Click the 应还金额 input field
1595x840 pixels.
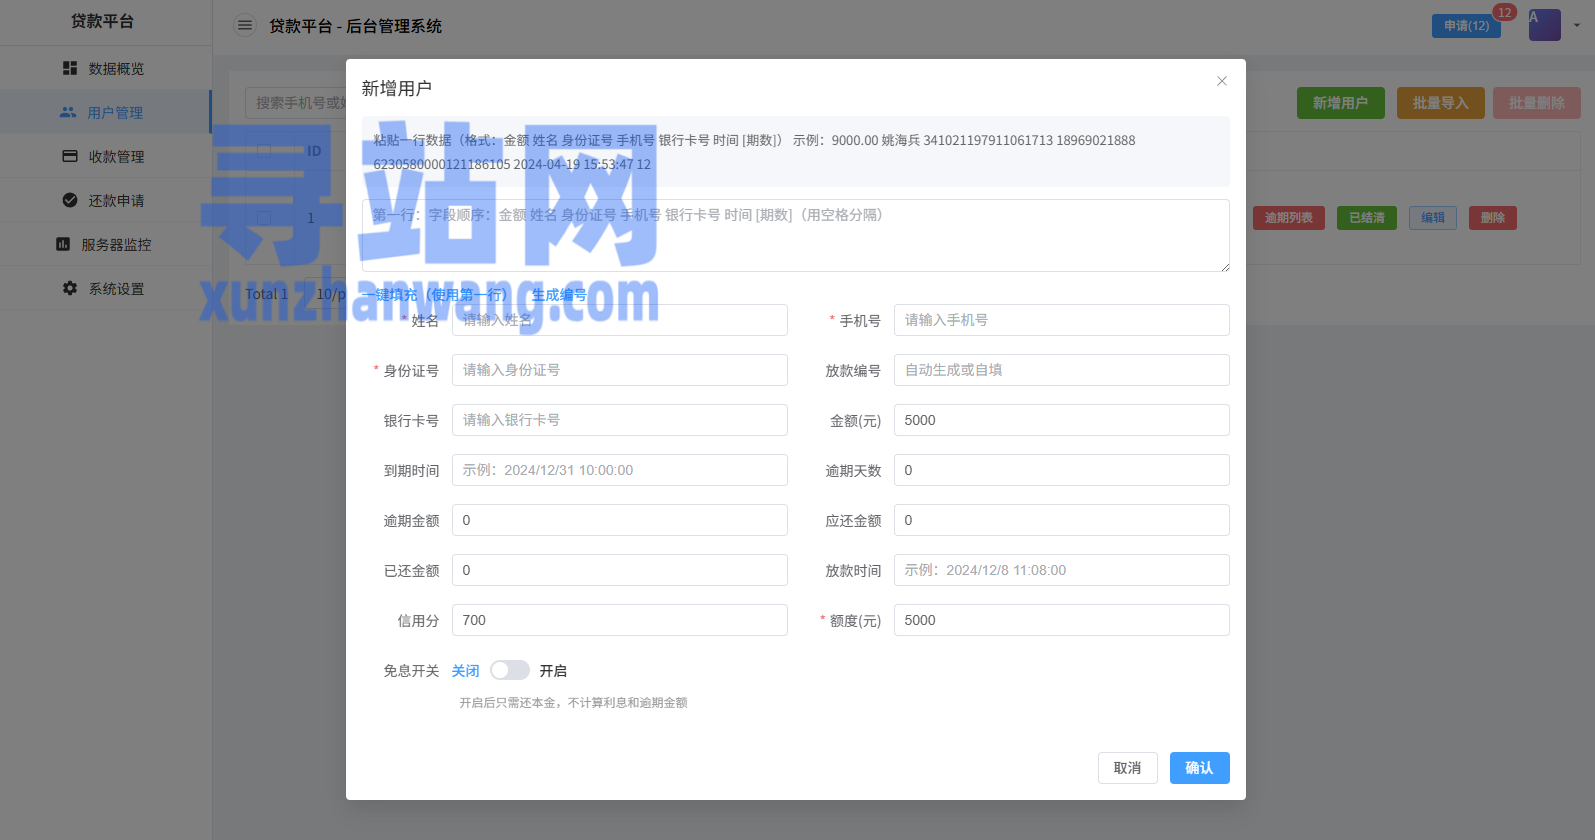coord(1062,520)
